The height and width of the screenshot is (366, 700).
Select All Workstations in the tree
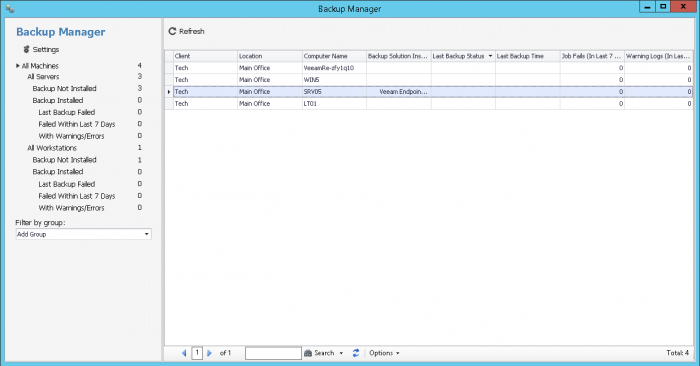coord(52,148)
